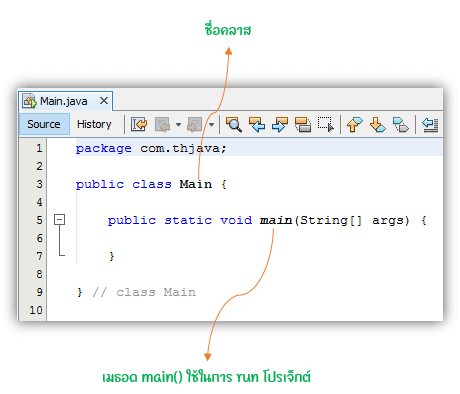Viewport: 460px width, 394px height.
Task: Switch to the Source view
Action: (44, 124)
